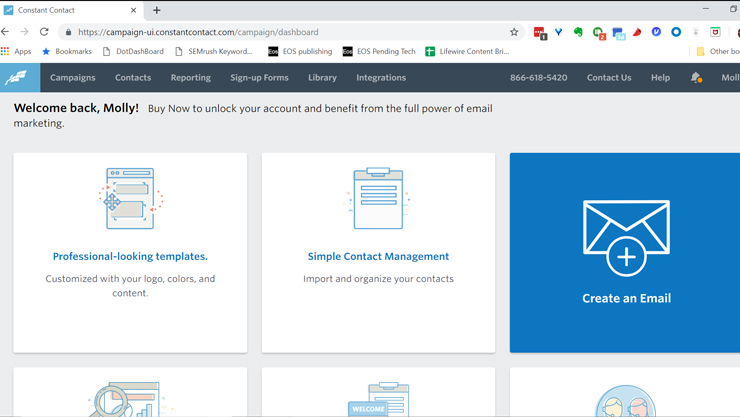The image size is (740, 417).
Task: Click Contact Us in the navbar
Action: (x=609, y=77)
